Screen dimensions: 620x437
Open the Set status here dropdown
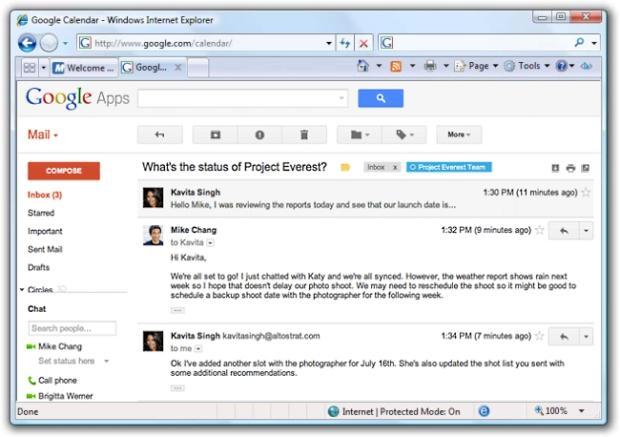(x=106, y=361)
